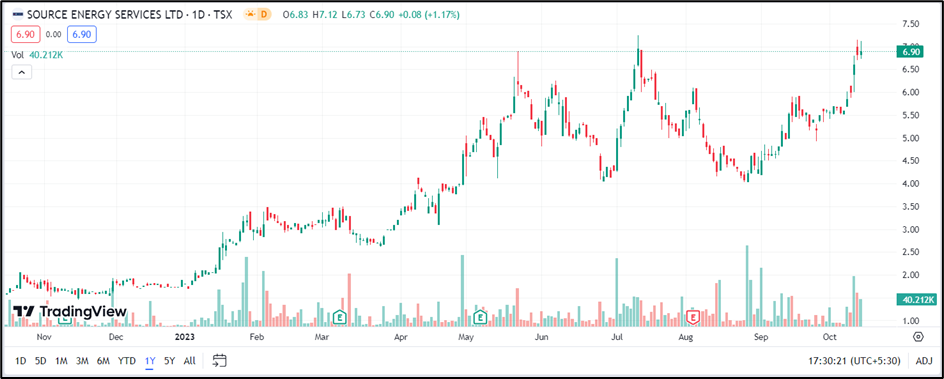Screen dimensions: 944x379
Task: Select the 5D time range
Action: pos(40,361)
